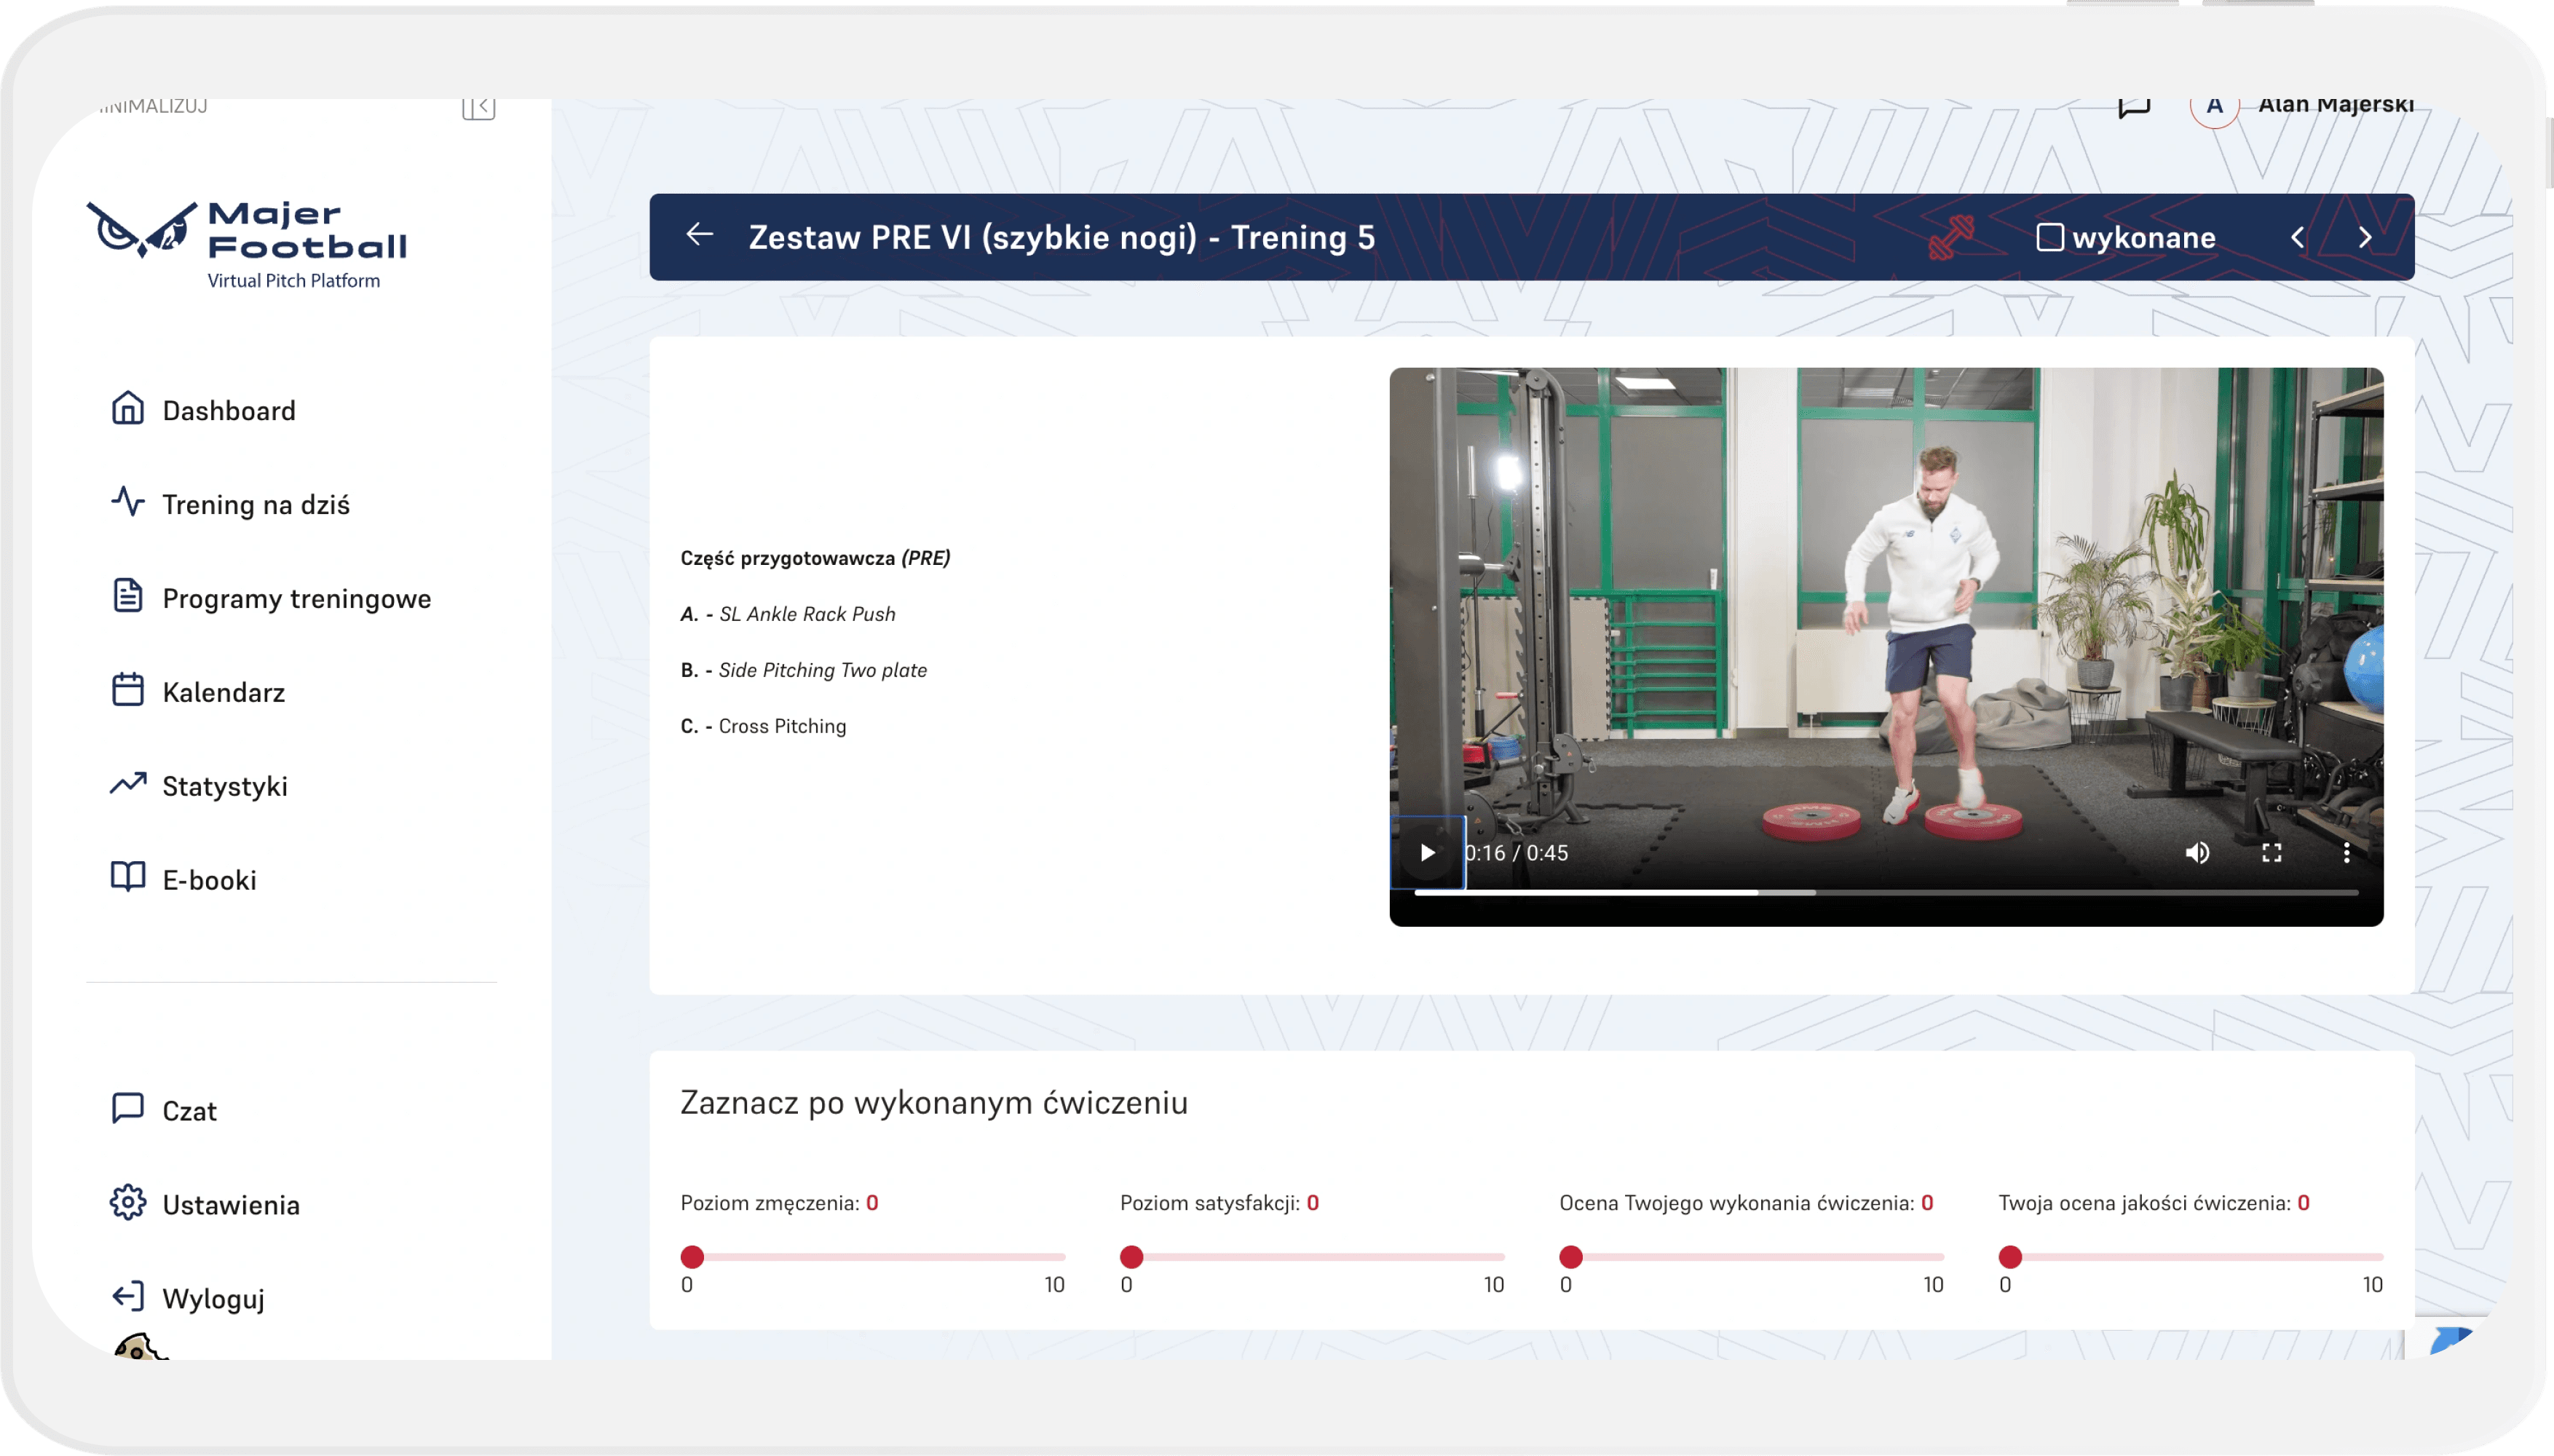Enter fullscreen mode on the video

click(x=2272, y=852)
